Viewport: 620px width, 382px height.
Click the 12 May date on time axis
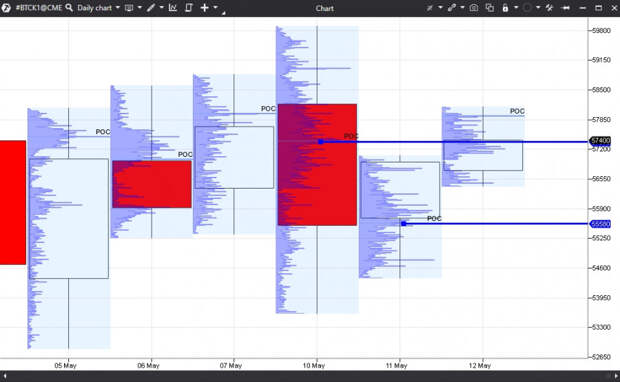click(x=480, y=365)
